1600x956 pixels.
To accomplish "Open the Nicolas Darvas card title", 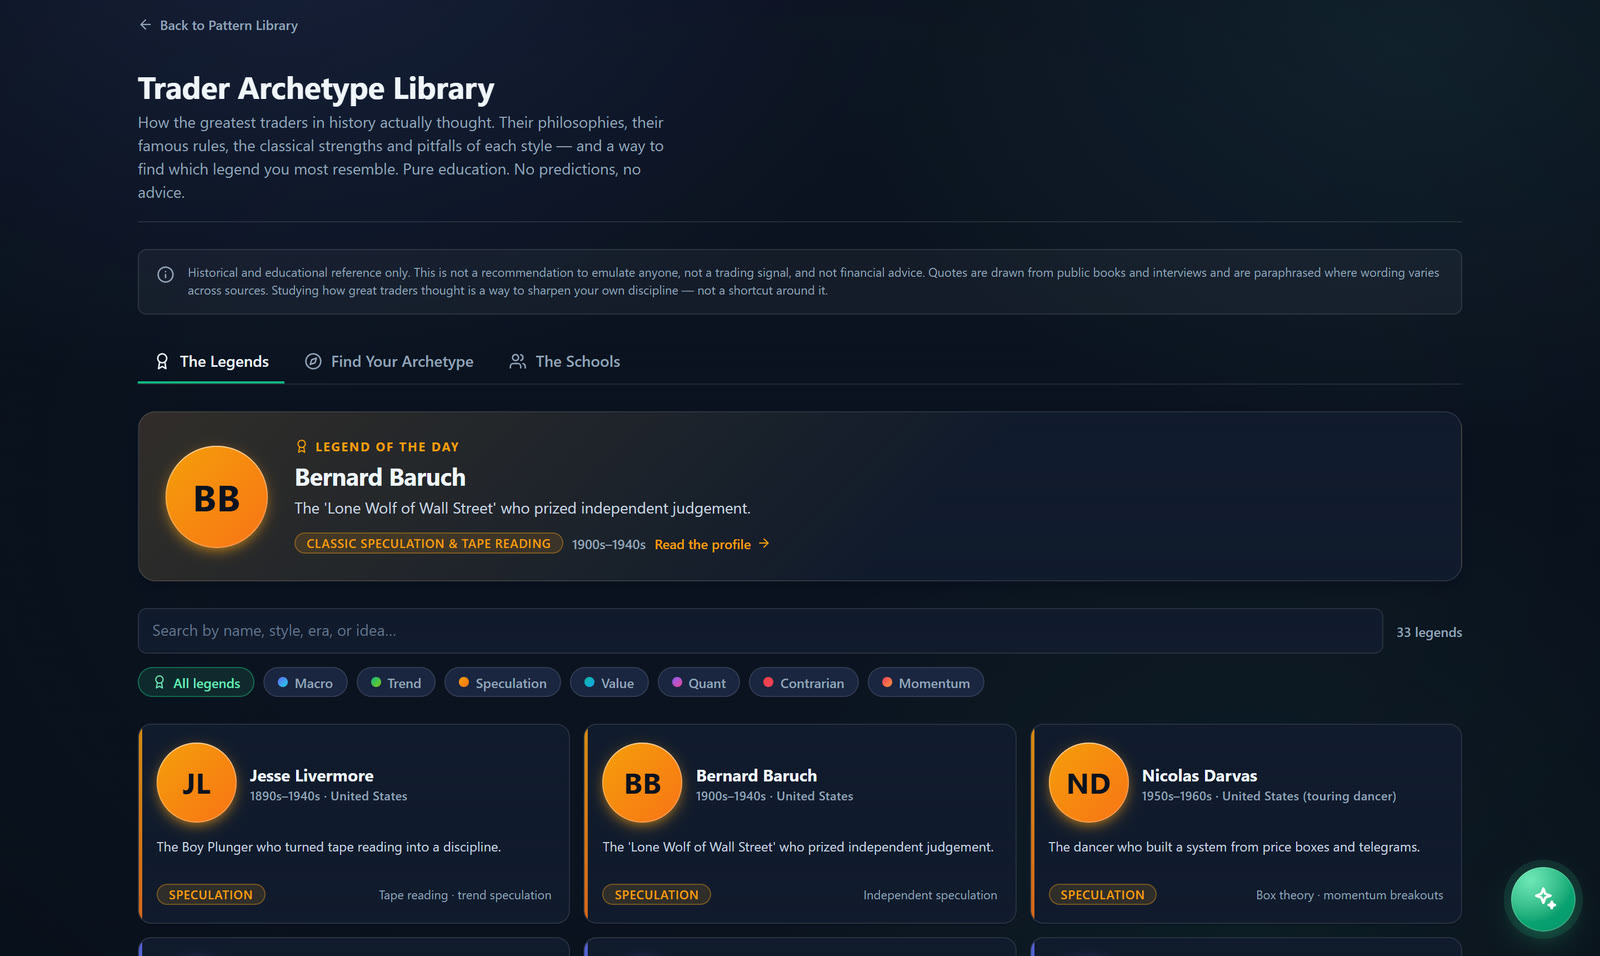I will [1200, 776].
